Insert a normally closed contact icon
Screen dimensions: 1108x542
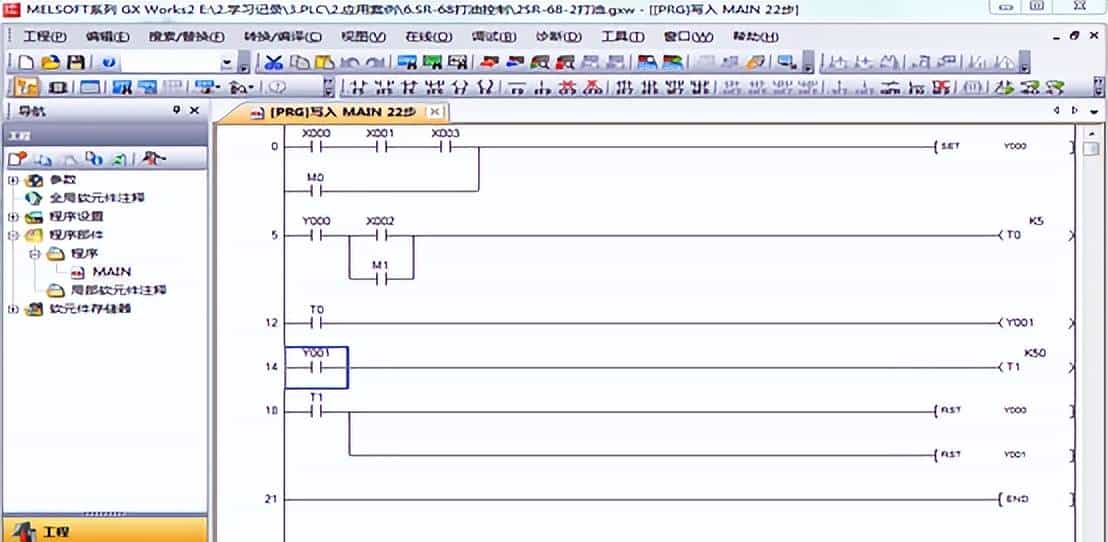[x=409, y=88]
